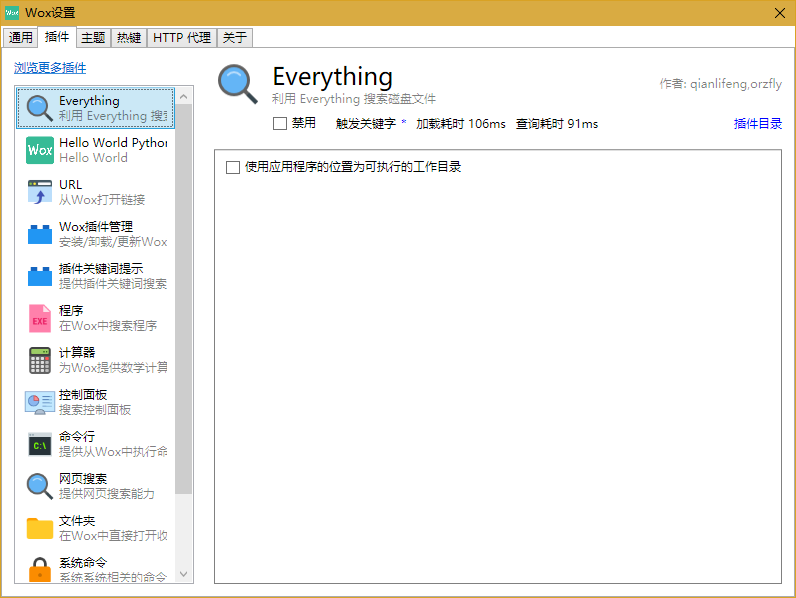Select the 插件关键词提示 plugin name
This screenshot has height=598, width=796.
tap(101, 269)
